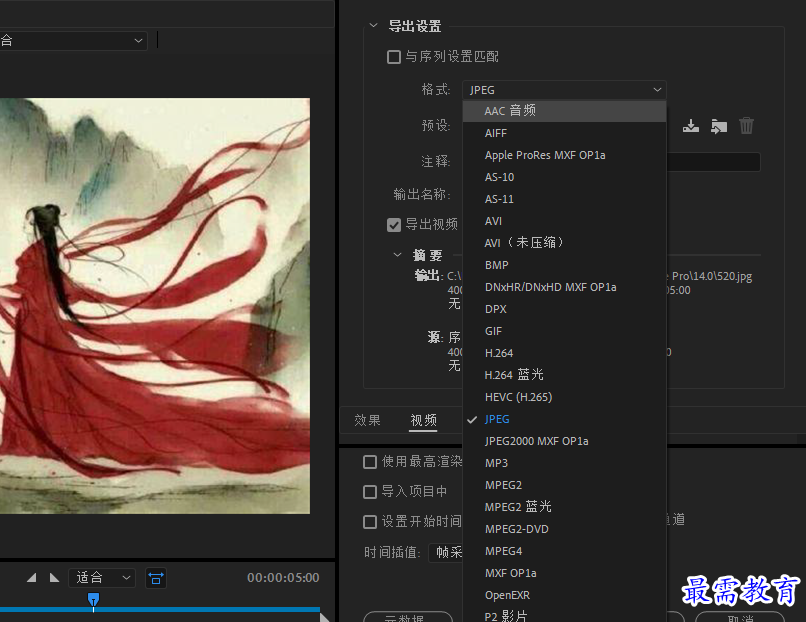Screen dimensions: 806x622
Task: Open the dropdown above the preview
Action: 73,40
